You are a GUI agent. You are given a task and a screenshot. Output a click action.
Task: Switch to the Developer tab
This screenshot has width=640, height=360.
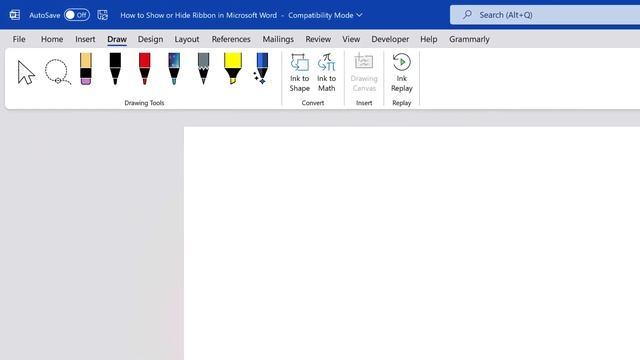(x=390, y=39)
